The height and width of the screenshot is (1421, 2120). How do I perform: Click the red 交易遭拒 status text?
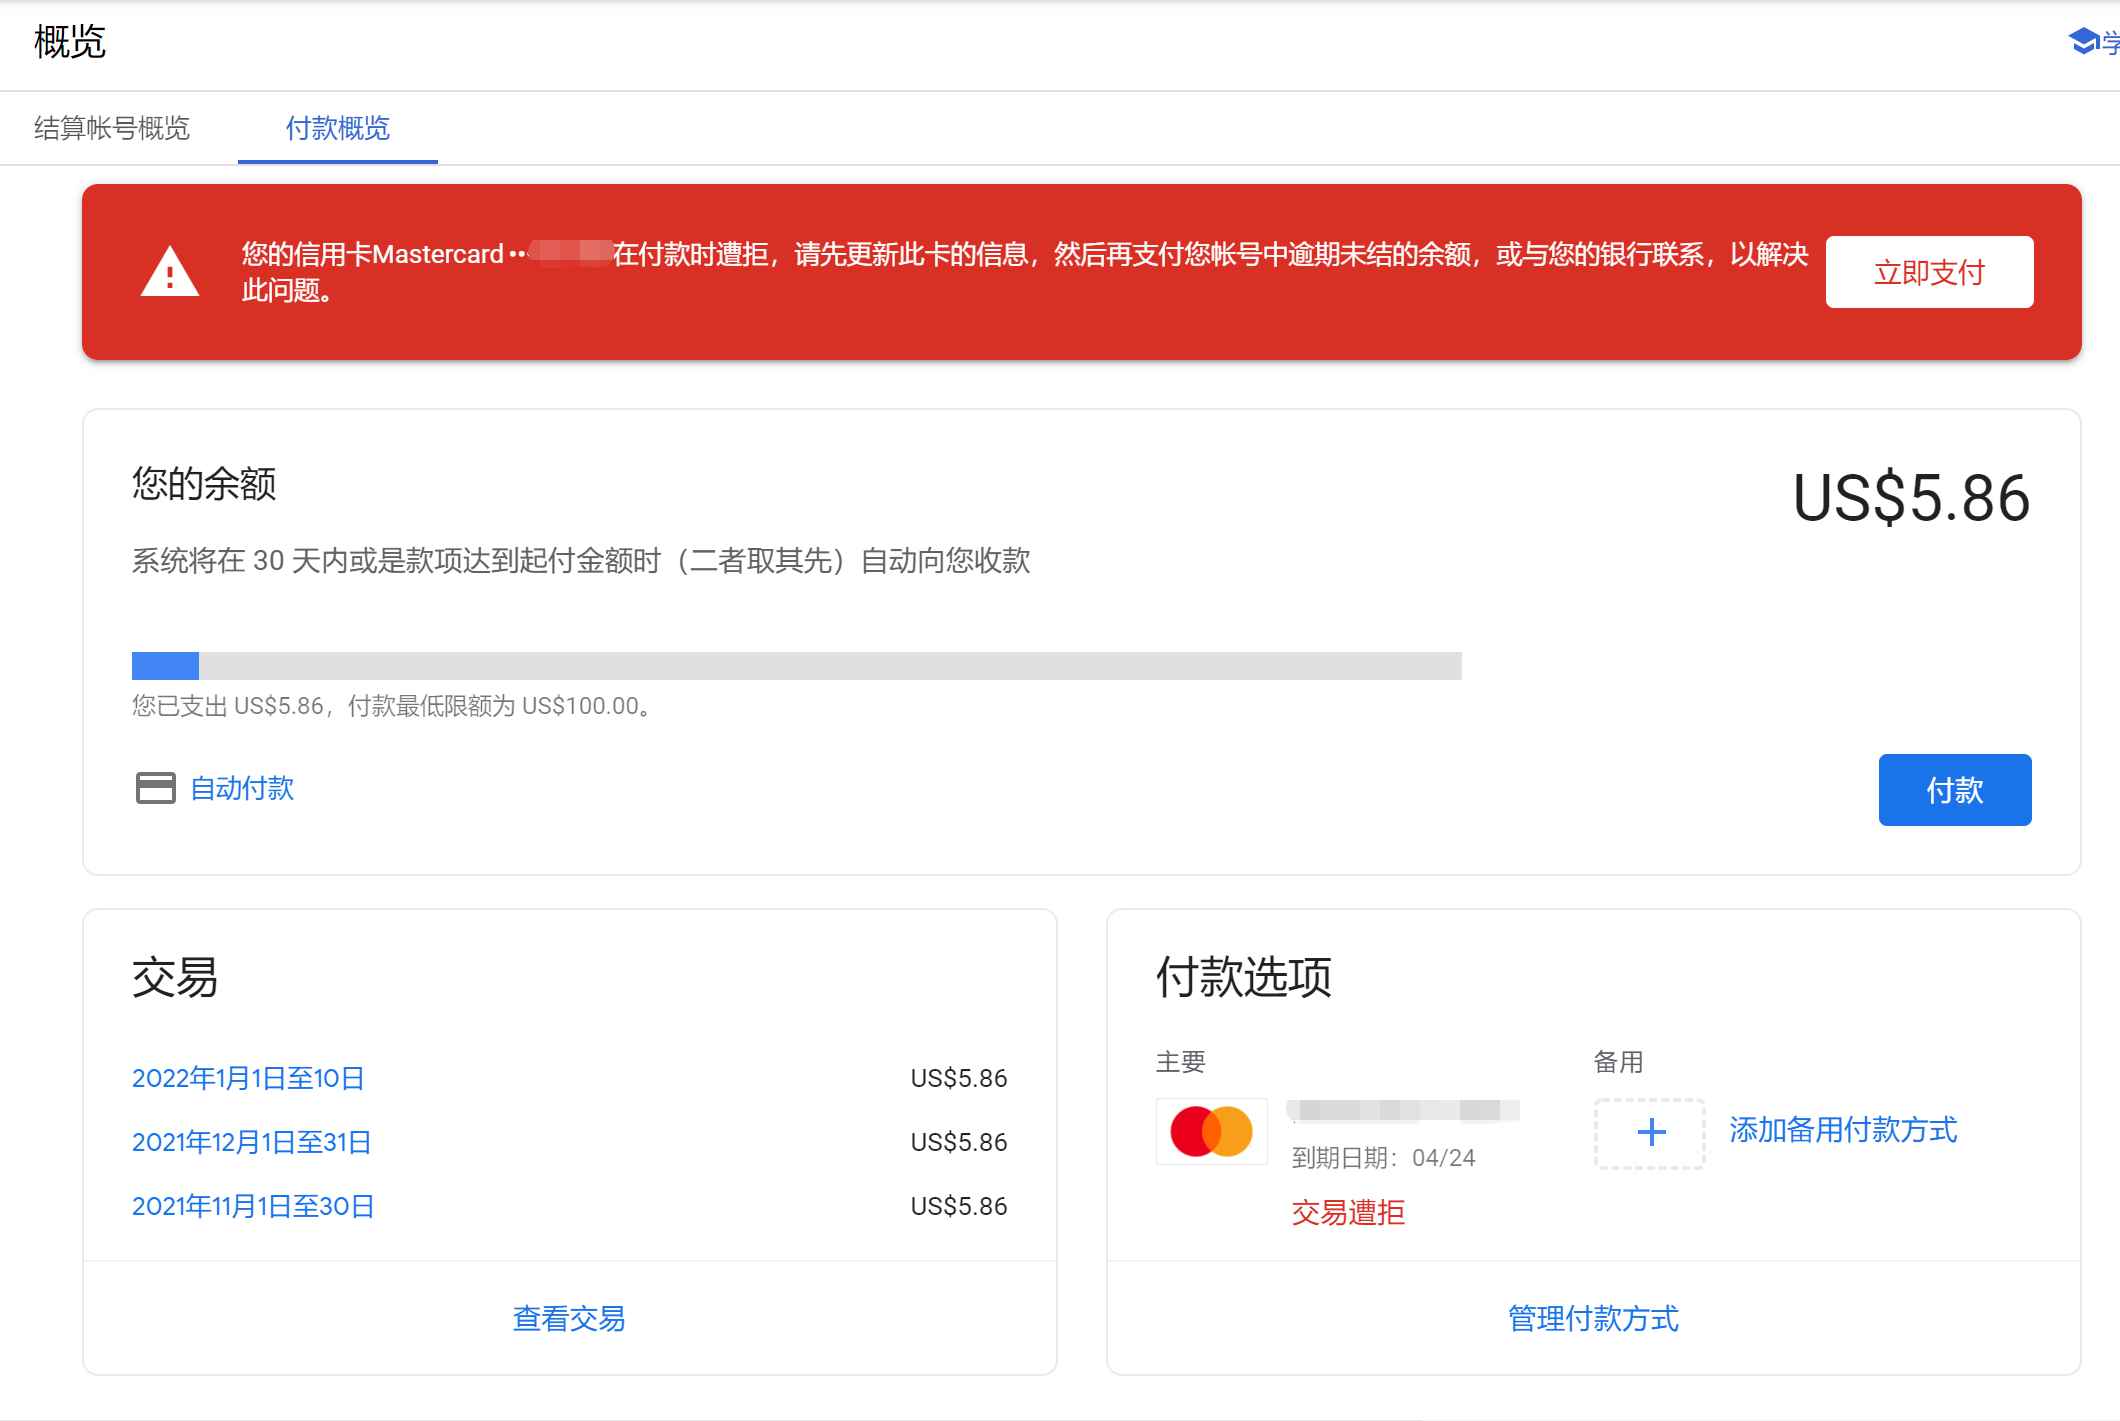pyautogui.click(x=1347, y=1213)
